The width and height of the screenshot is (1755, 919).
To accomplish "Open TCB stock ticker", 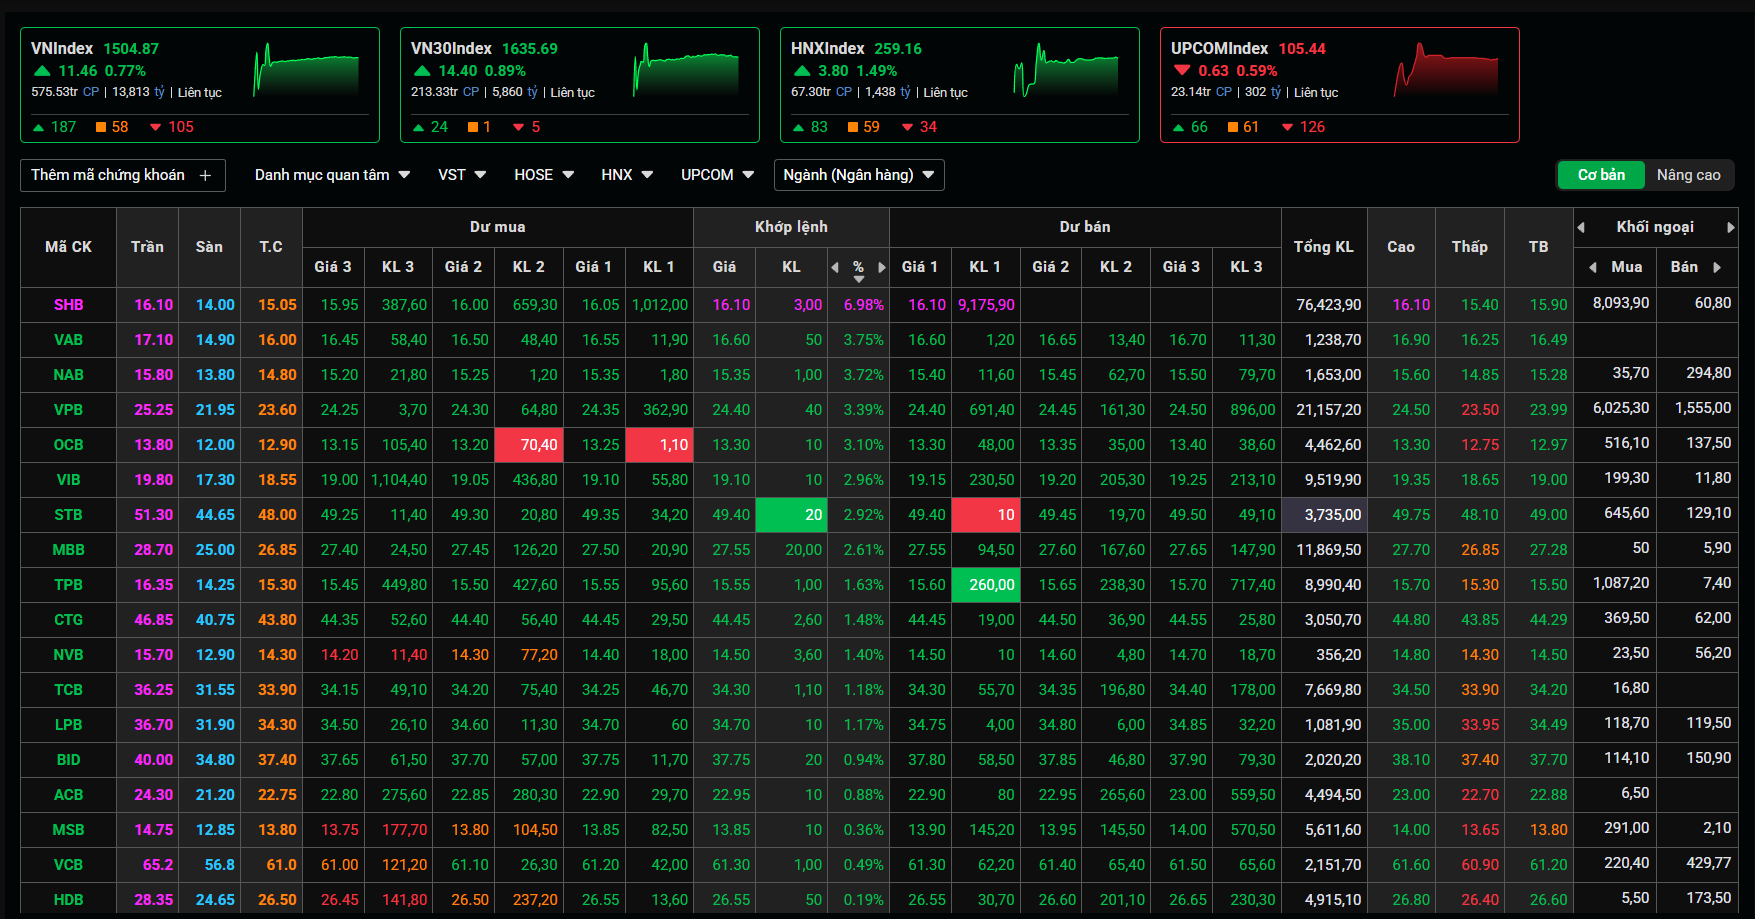I will pyautogui.click(x=68, y=690).
